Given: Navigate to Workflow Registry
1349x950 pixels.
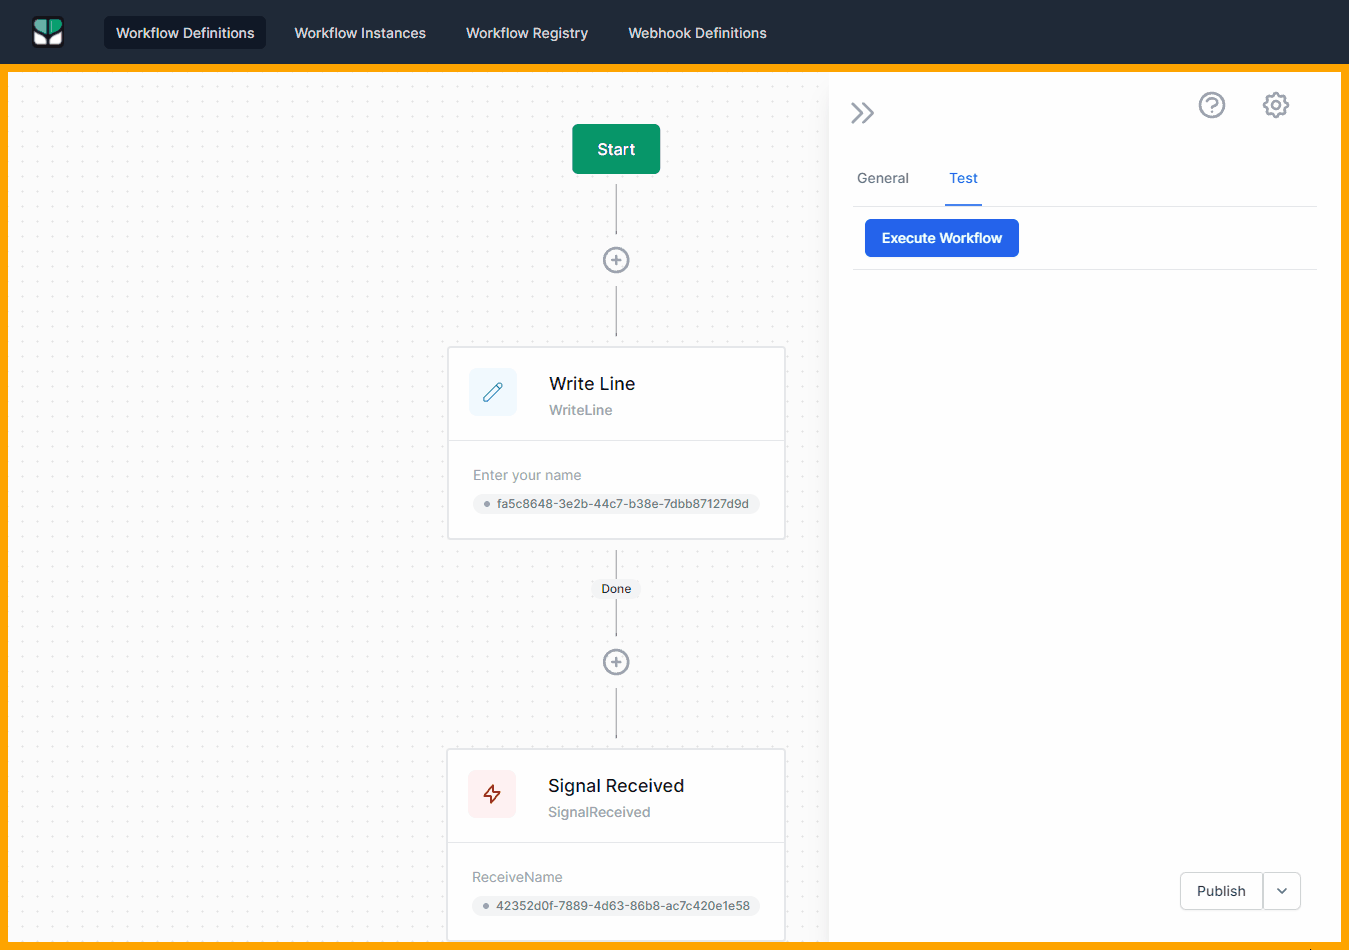Looking at the screenshot, I should pos(526,32).
